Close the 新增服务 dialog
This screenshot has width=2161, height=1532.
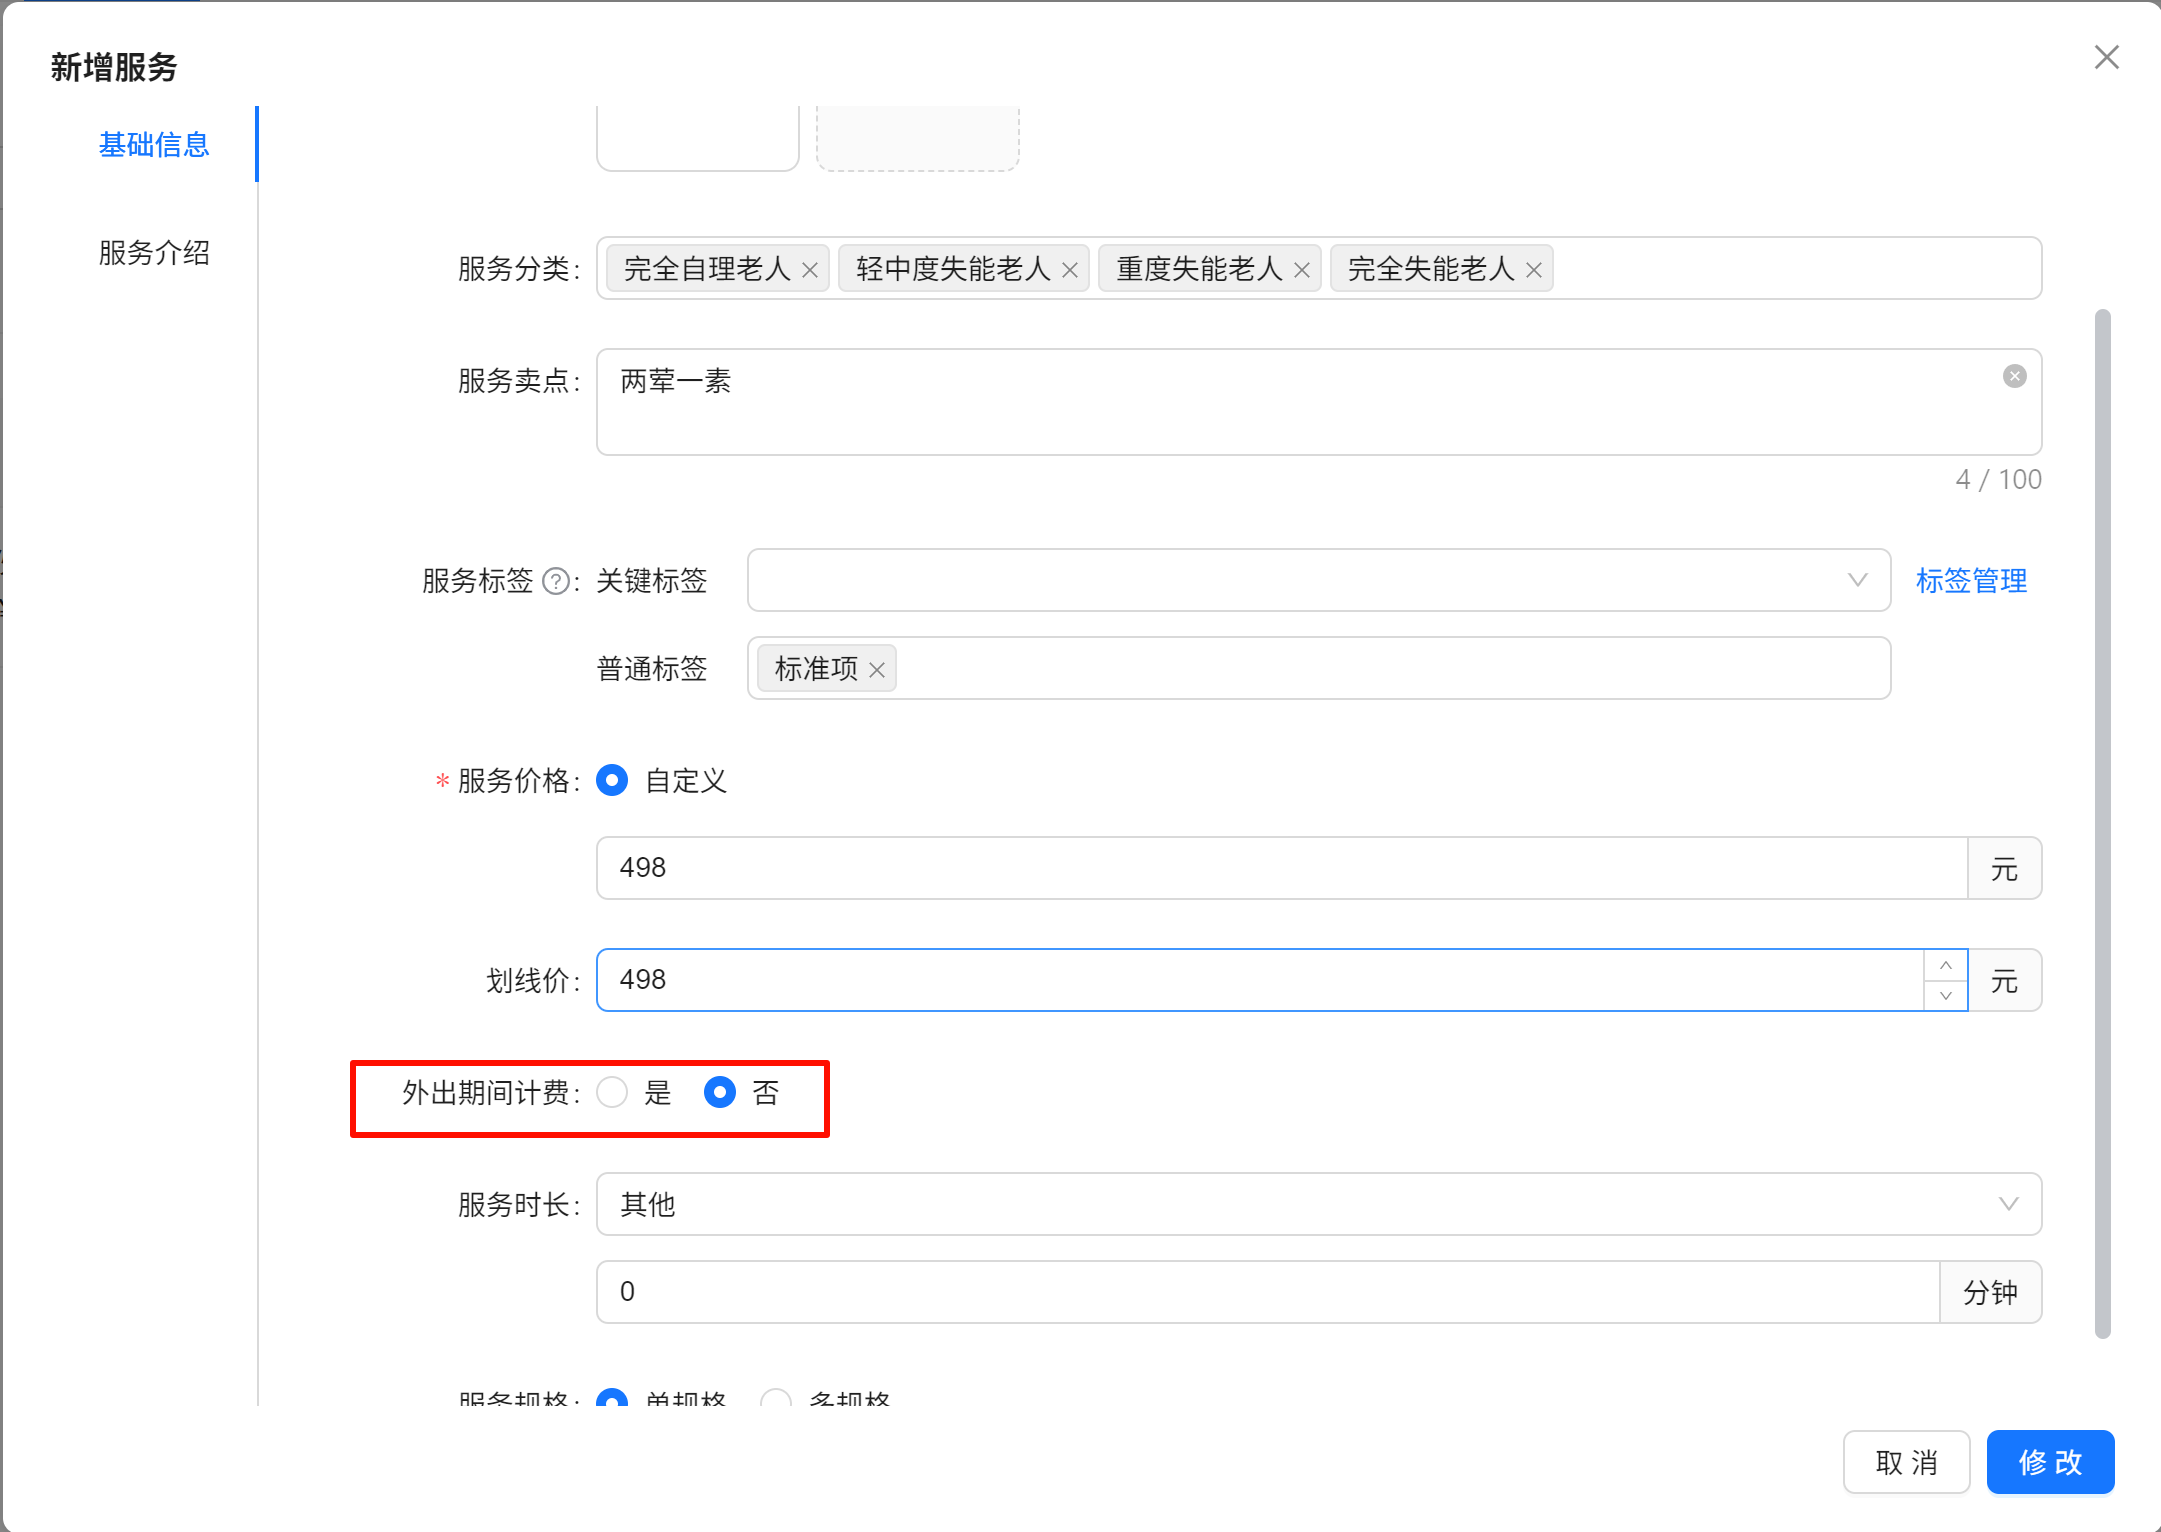click(2106, 58)
